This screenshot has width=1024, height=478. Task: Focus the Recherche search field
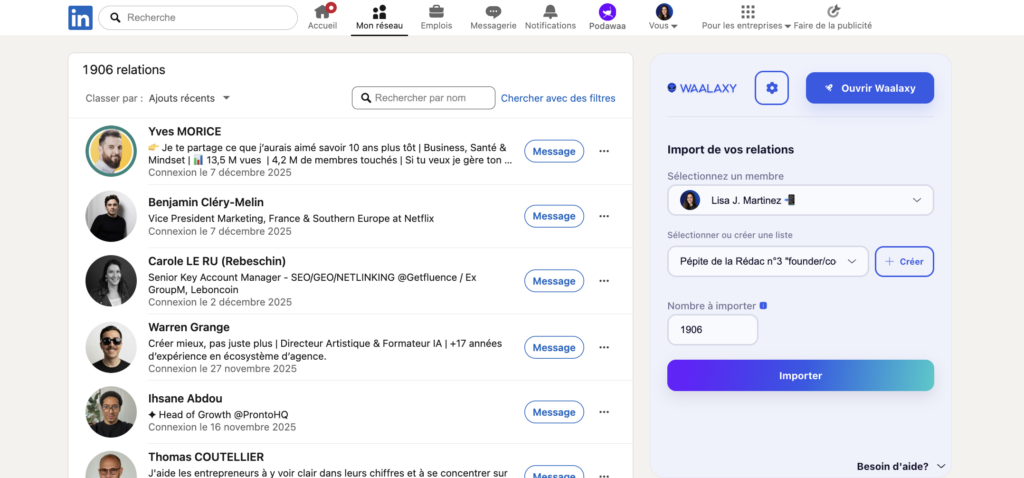(x=198, y=18)
